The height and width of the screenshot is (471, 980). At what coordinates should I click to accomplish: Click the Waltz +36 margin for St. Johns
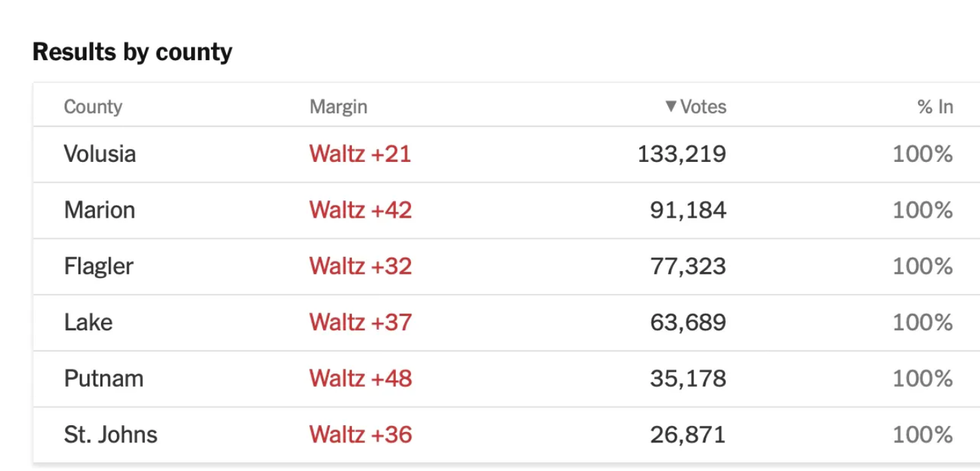tap(360, 434)
